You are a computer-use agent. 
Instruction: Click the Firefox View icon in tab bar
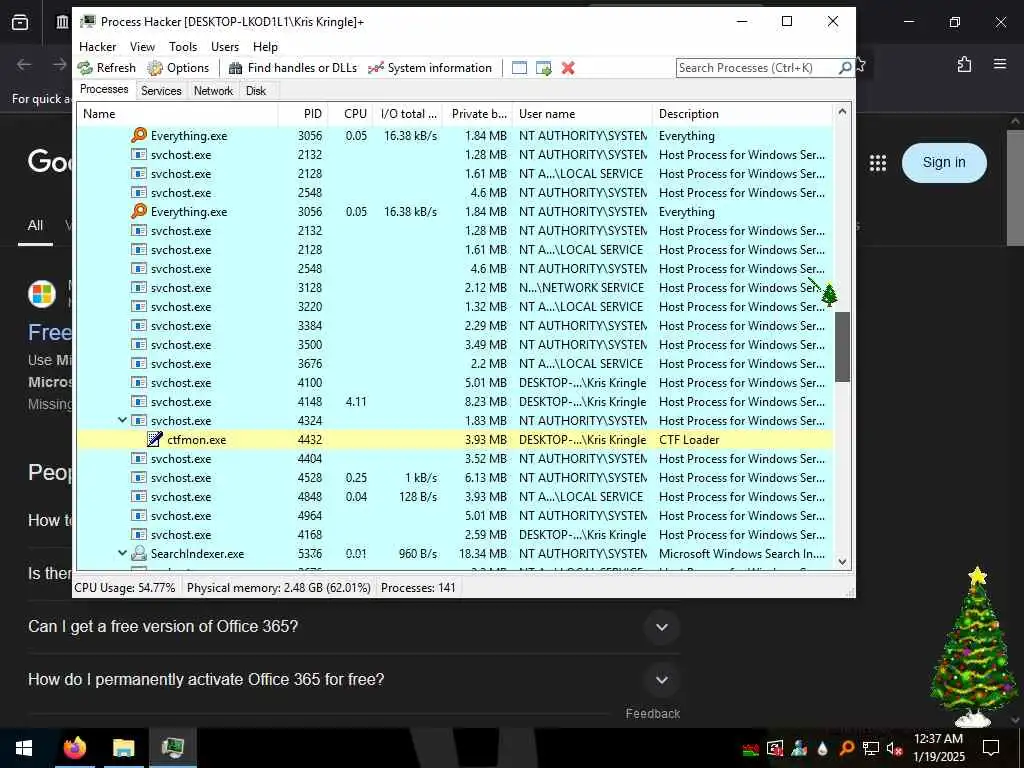tap(20, 22)
